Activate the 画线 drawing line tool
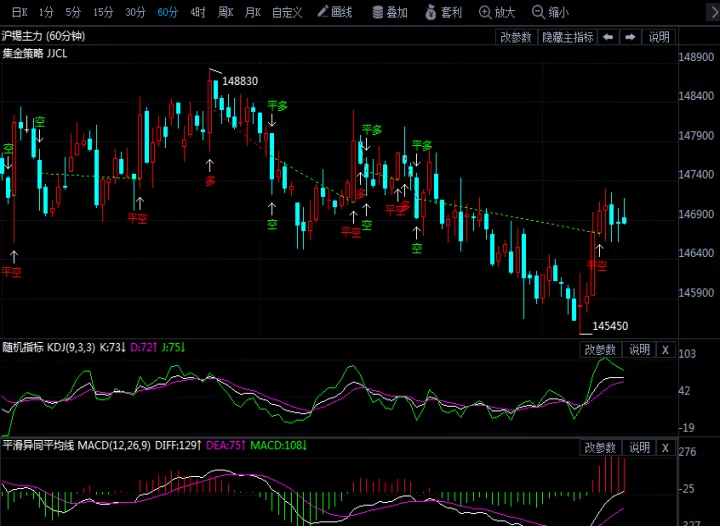Screen dimensions: 720x526 [335, 12]
